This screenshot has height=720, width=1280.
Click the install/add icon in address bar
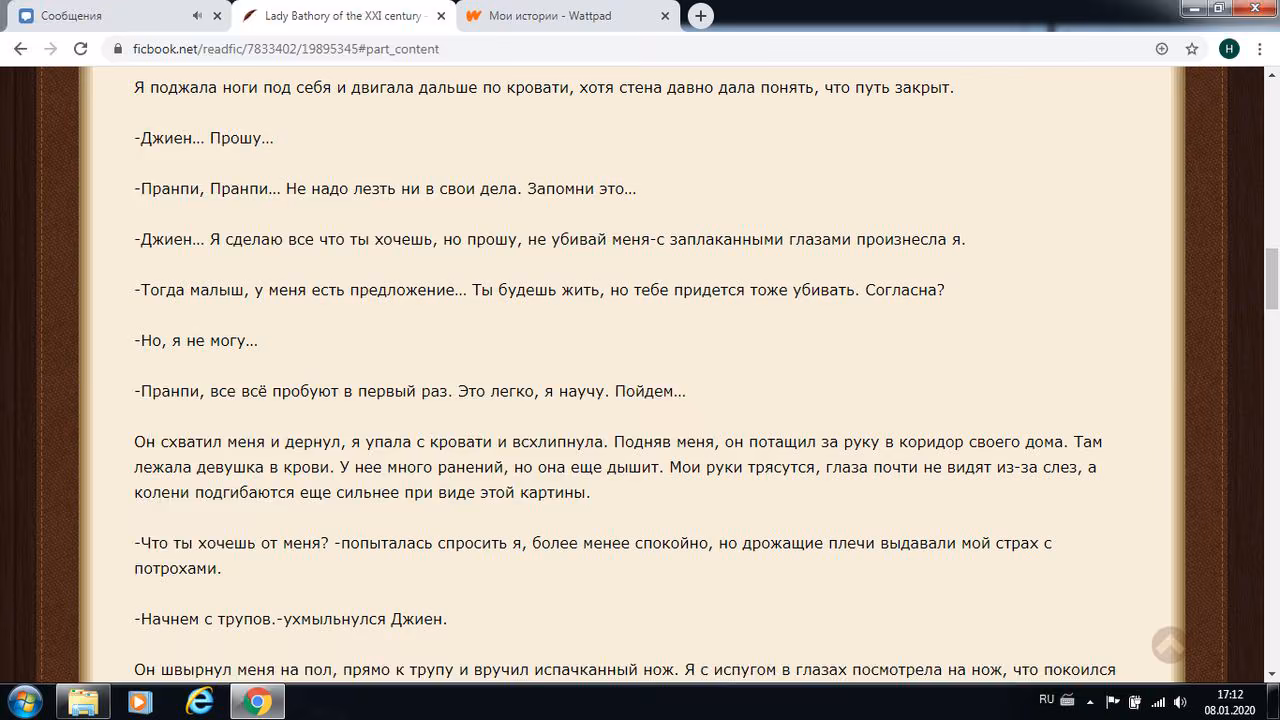1162,49
